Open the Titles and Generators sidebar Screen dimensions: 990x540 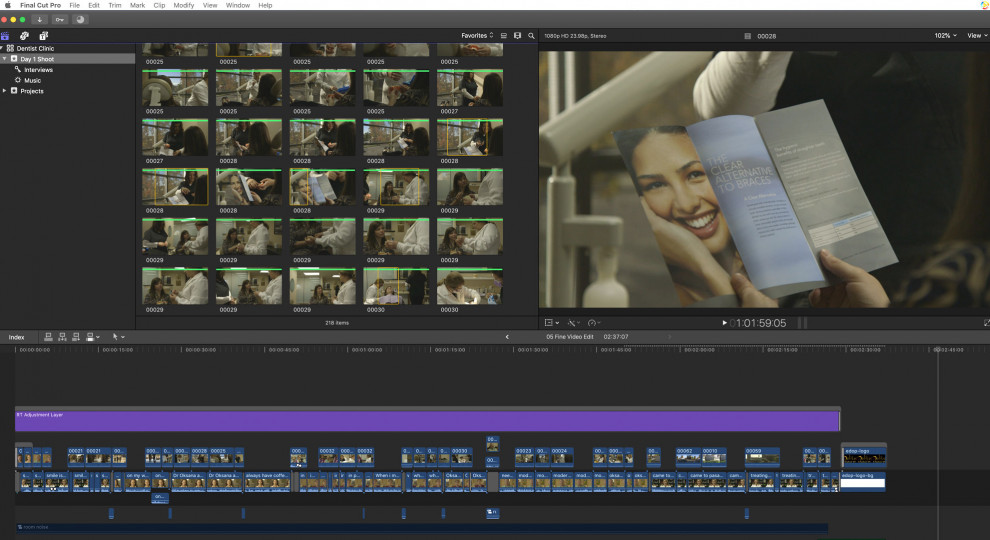44,36
